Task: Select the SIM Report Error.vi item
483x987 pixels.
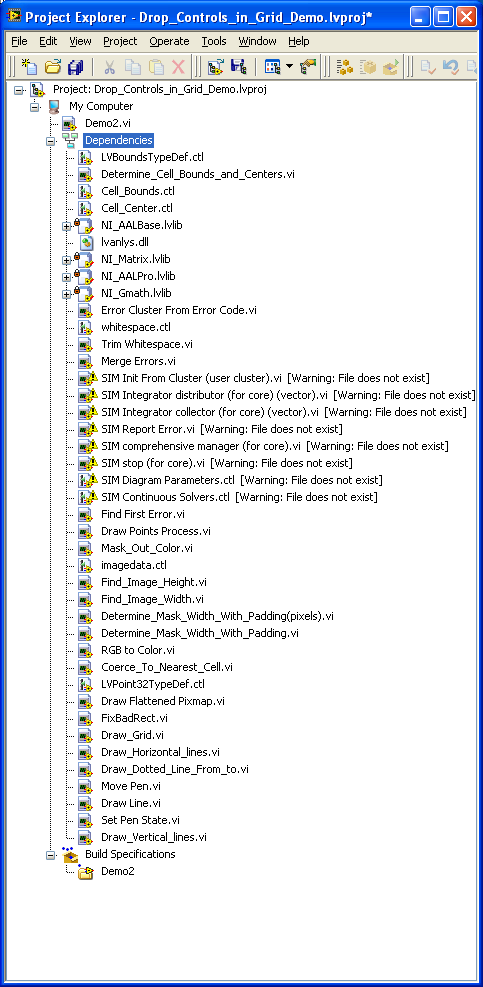Action: pos(148,429)
